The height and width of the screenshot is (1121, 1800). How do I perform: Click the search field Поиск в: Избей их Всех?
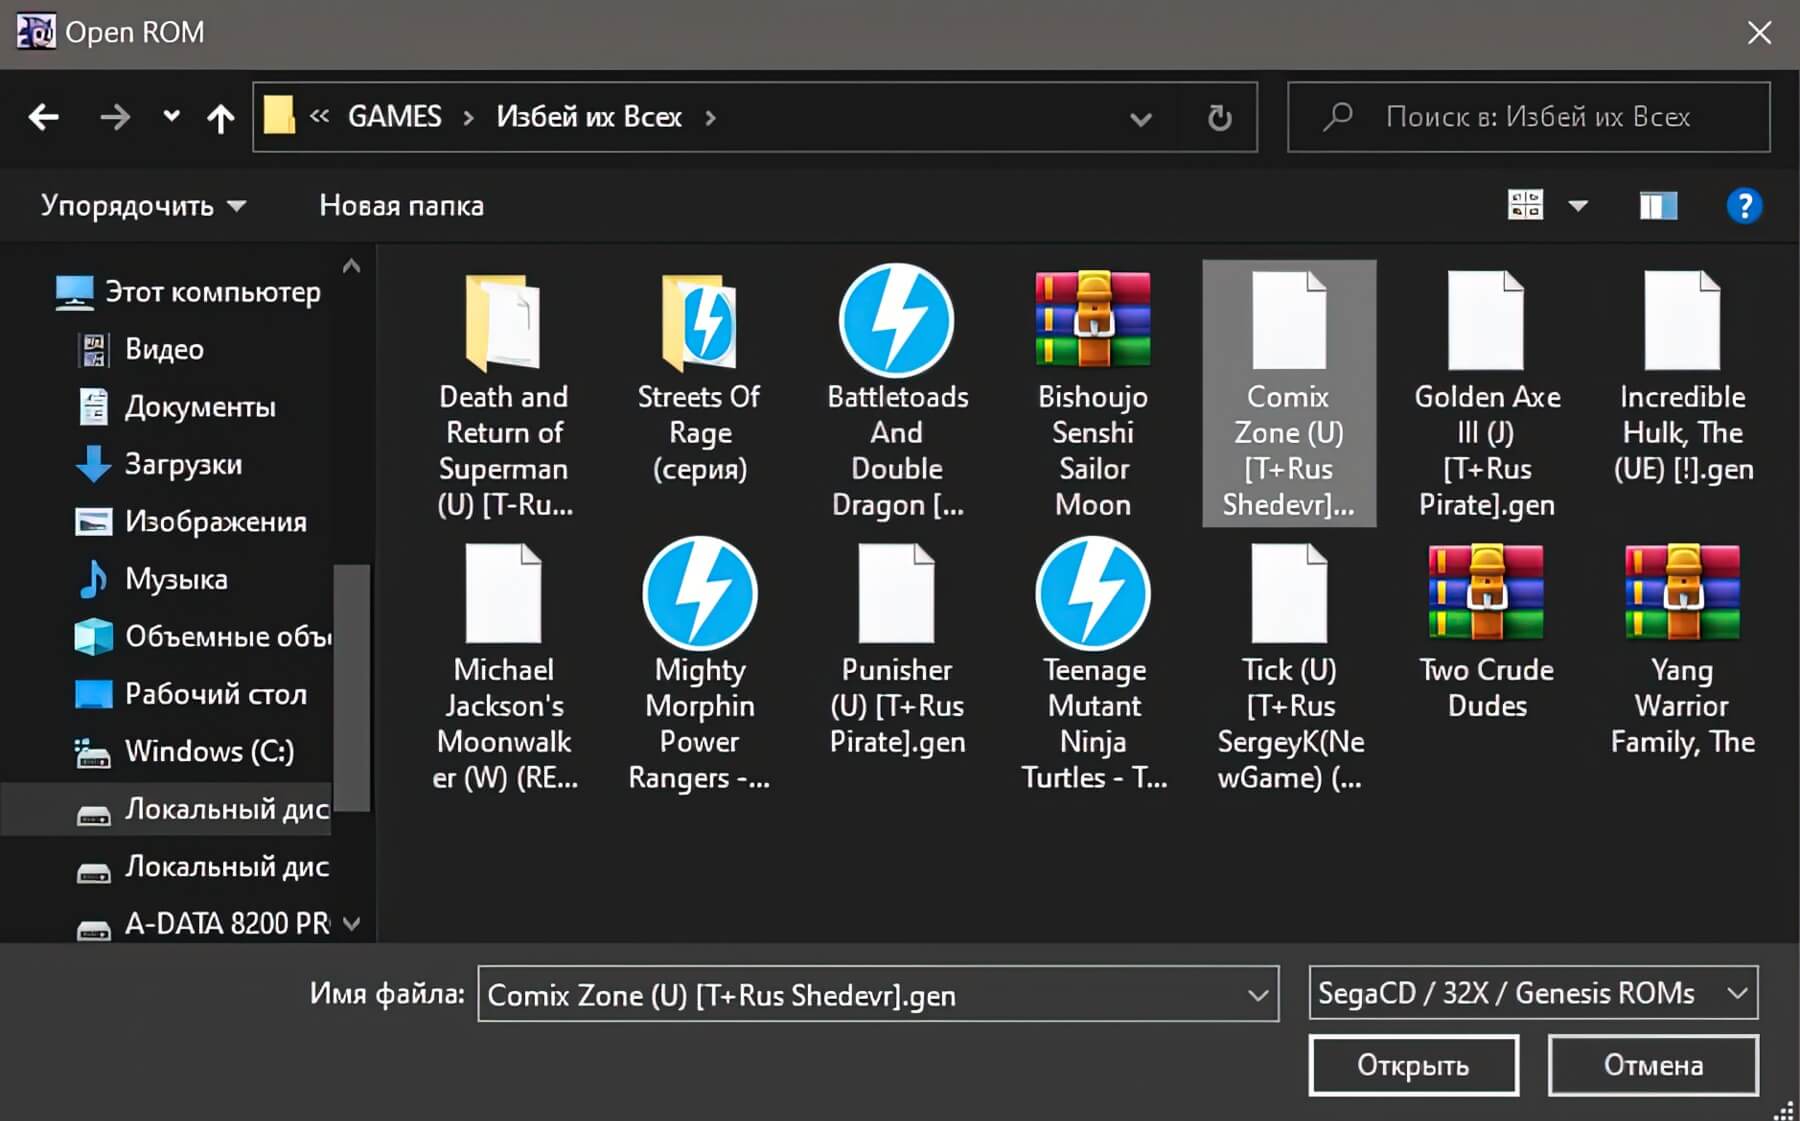(1528, 117)
